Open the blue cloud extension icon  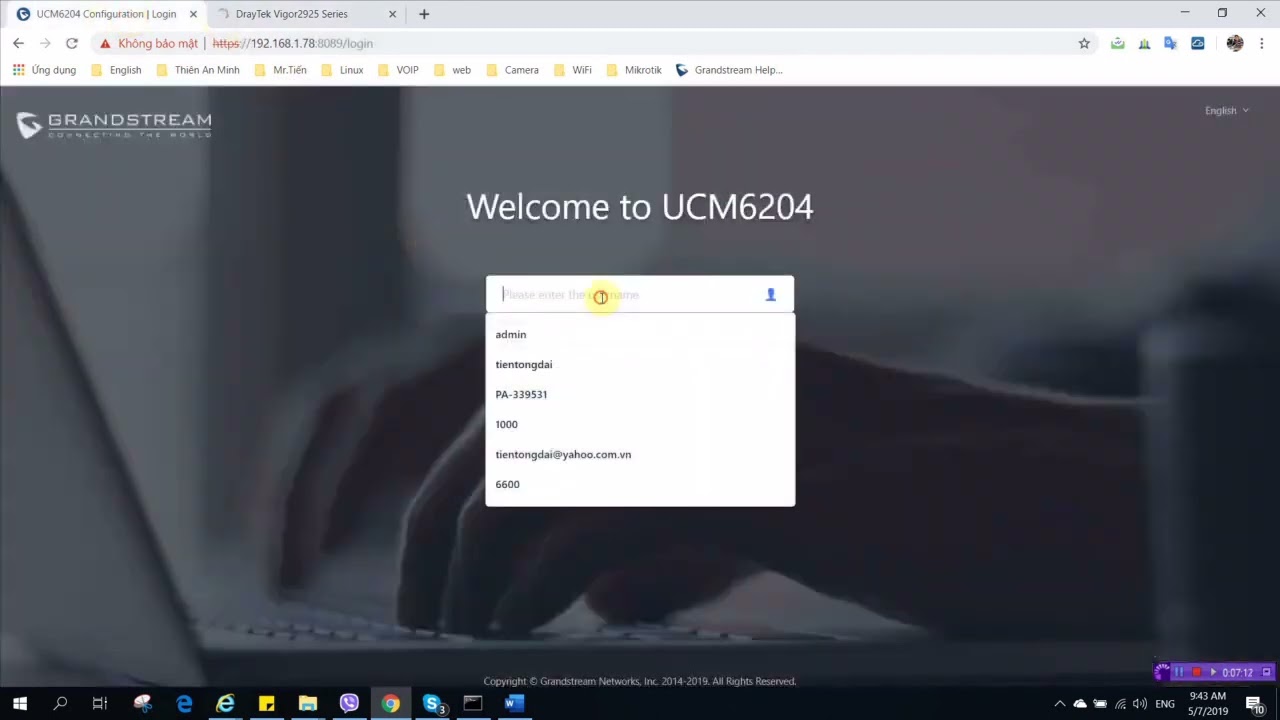(1197, 43)
